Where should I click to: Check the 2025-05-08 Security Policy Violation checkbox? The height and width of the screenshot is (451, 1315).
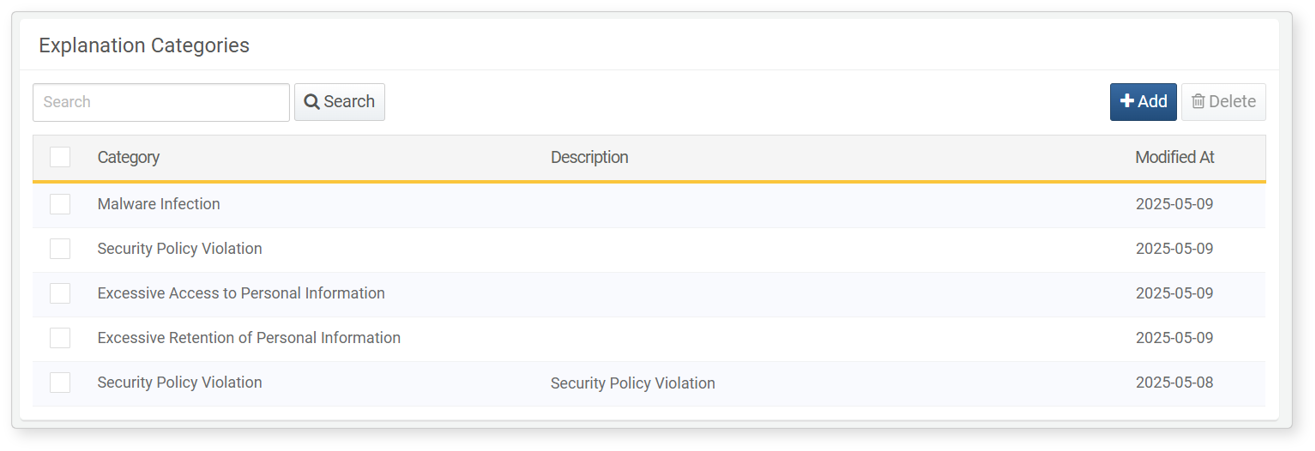[60, 382]
